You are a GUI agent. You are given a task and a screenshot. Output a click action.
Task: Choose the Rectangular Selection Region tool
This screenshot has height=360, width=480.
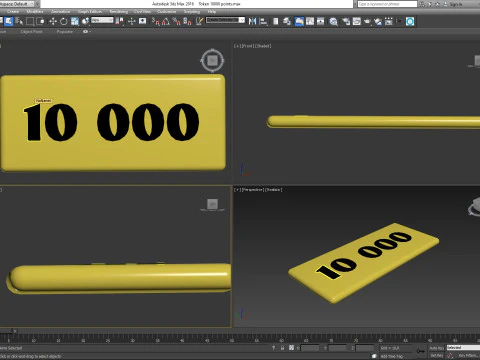point(30,21)
